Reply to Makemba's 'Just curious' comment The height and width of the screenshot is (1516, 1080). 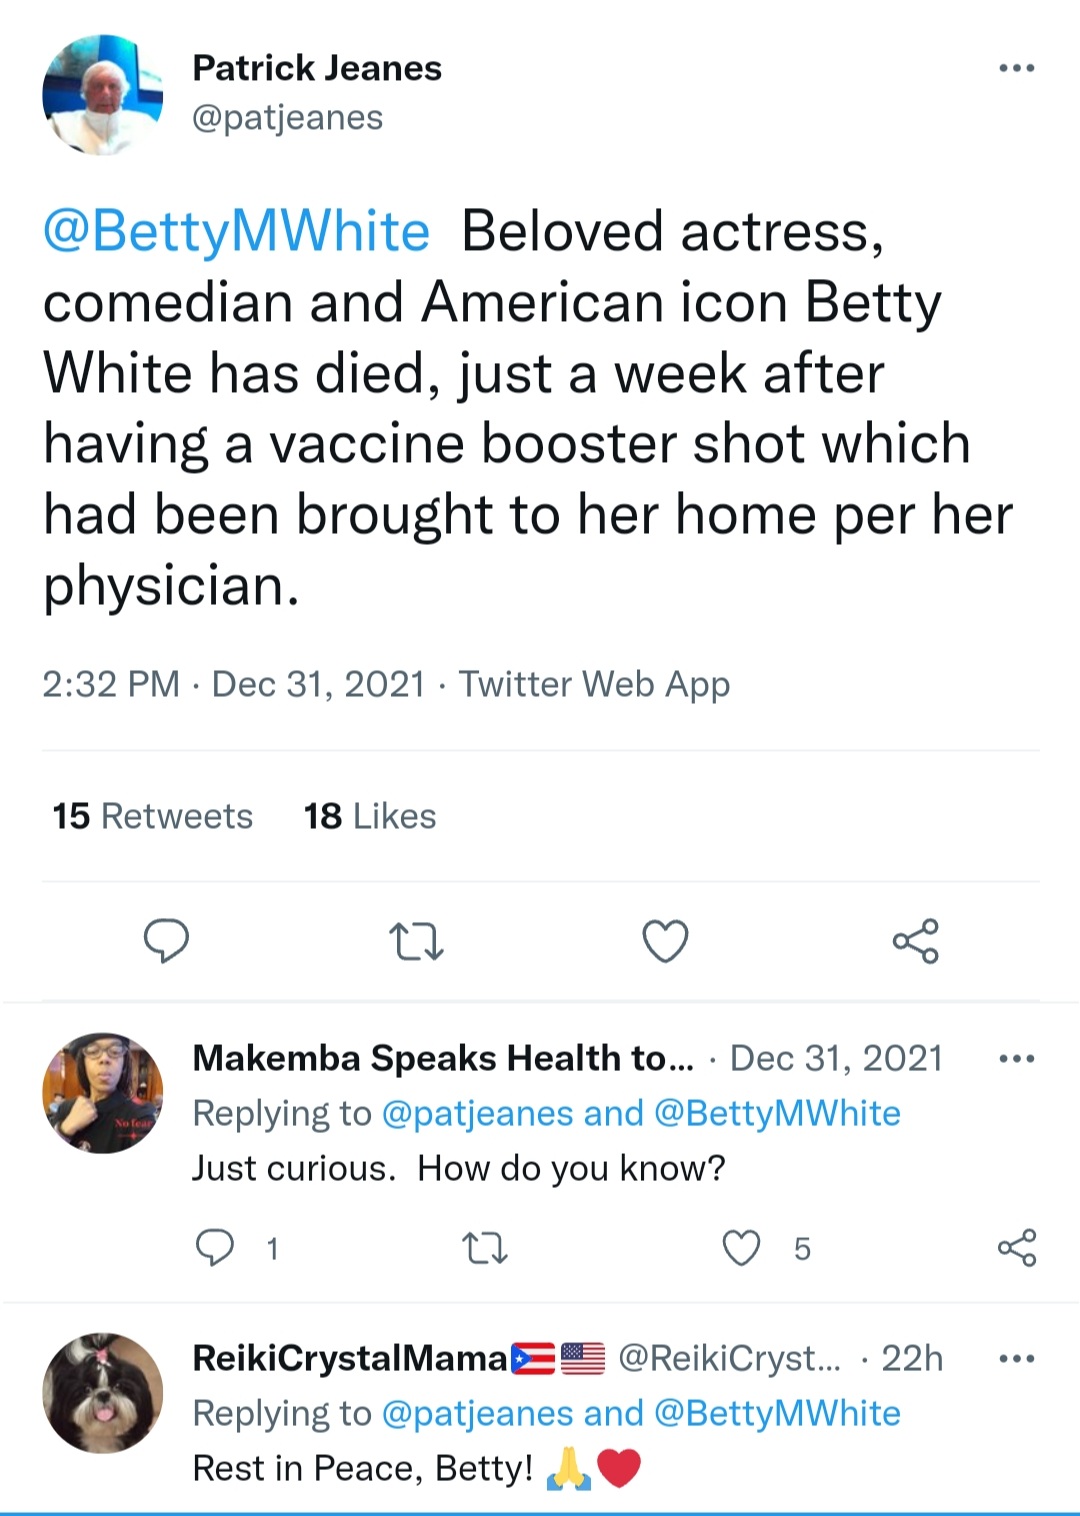(x=214, y=1248)
